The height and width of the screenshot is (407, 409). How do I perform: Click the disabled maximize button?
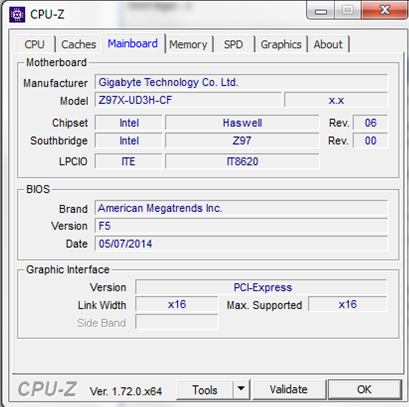tap(348, 11)
